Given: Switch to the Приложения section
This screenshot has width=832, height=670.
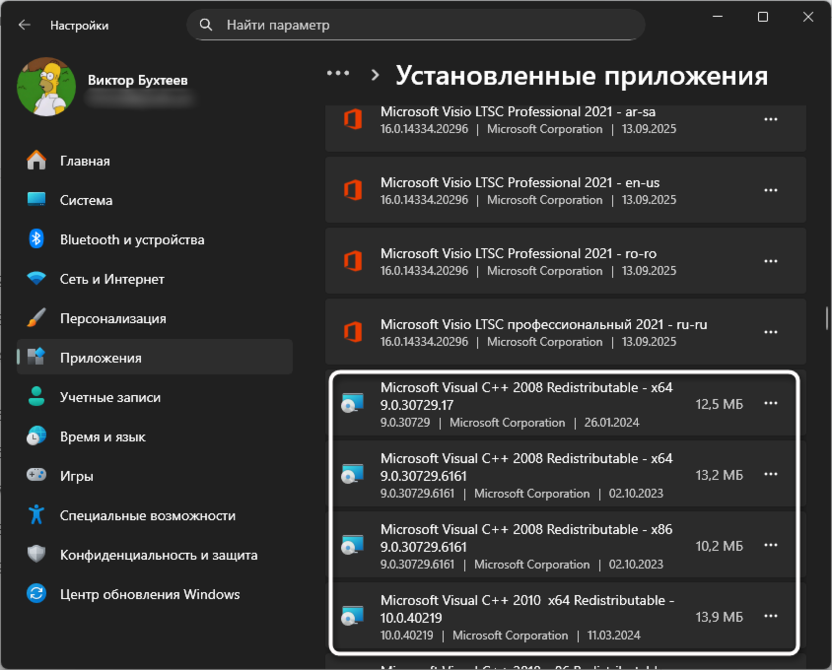Looking at the screenshot, I should 37,358.
